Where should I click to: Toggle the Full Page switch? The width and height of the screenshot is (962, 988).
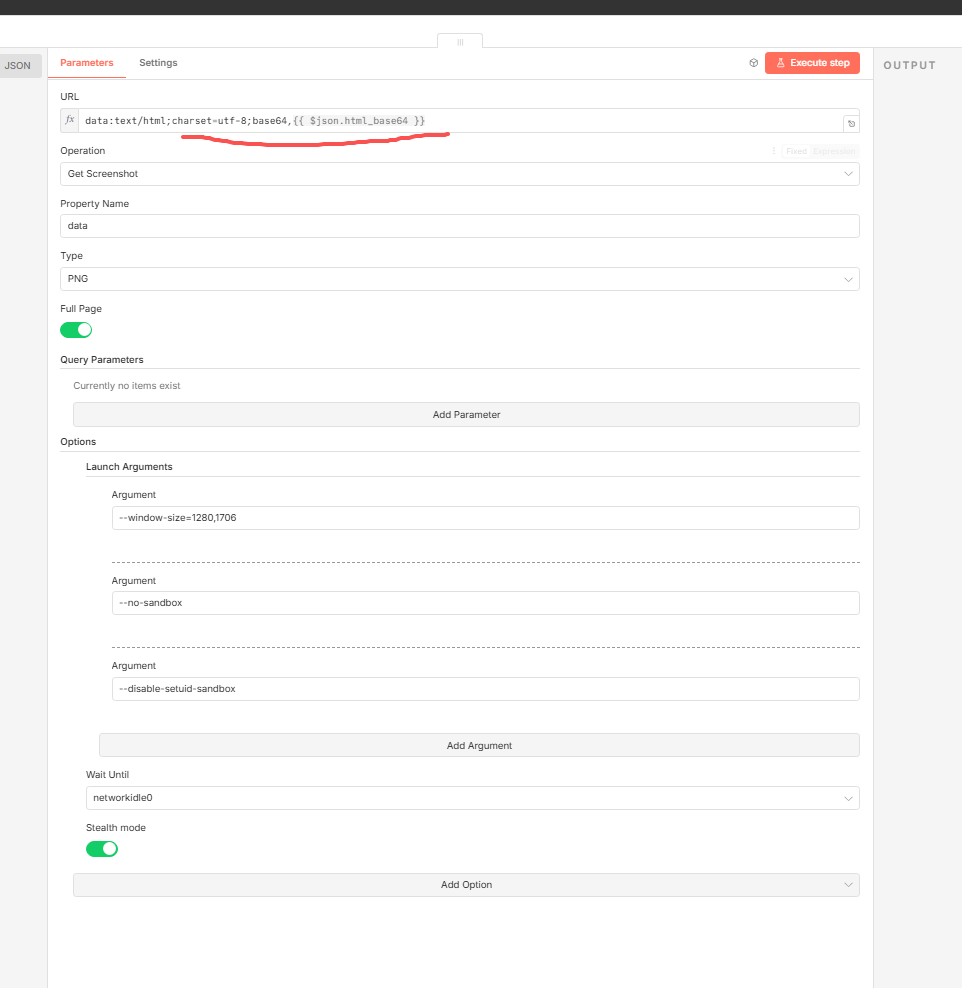click(x=76, y=330)
